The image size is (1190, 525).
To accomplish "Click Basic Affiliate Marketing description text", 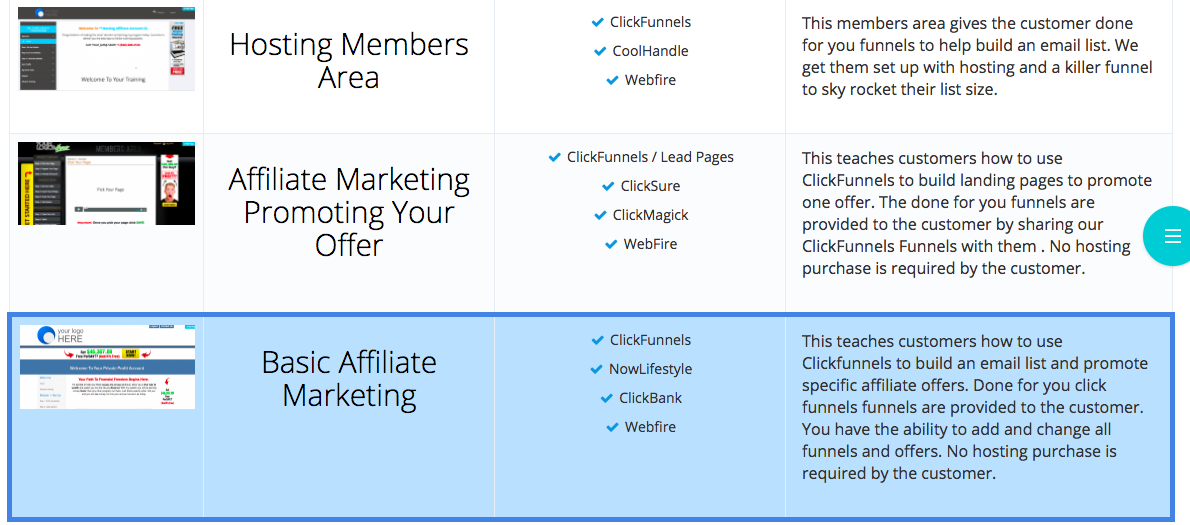I will [975, 407].
